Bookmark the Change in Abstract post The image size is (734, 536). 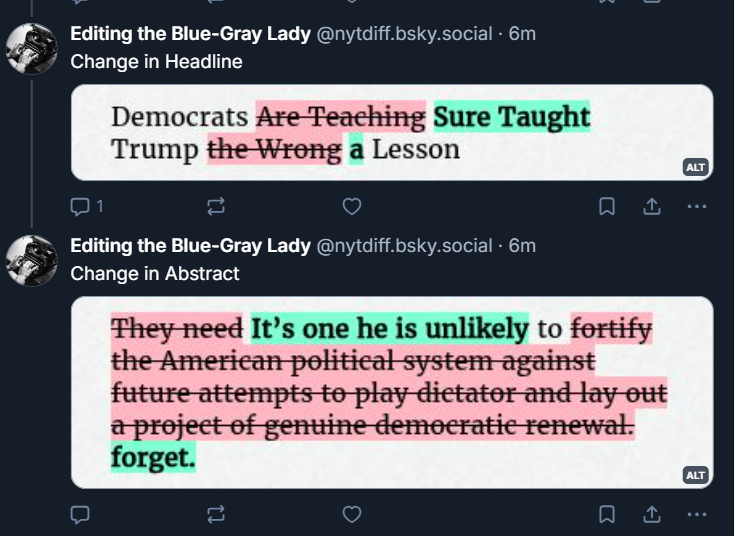(606, 514)
